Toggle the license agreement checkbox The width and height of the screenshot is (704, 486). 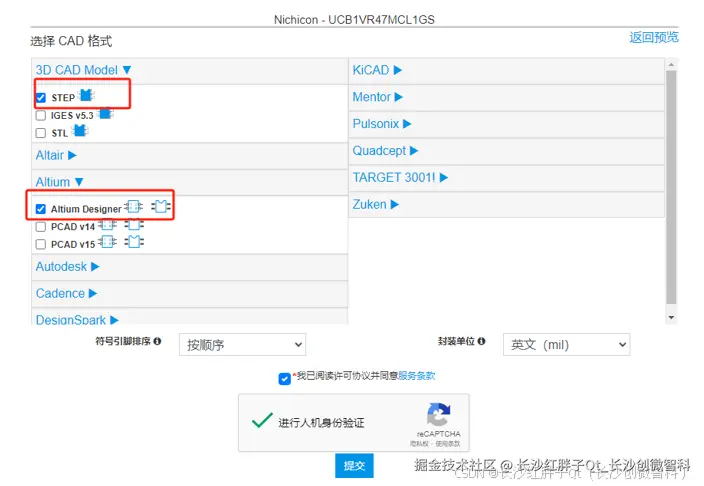[x=285, y=379]
